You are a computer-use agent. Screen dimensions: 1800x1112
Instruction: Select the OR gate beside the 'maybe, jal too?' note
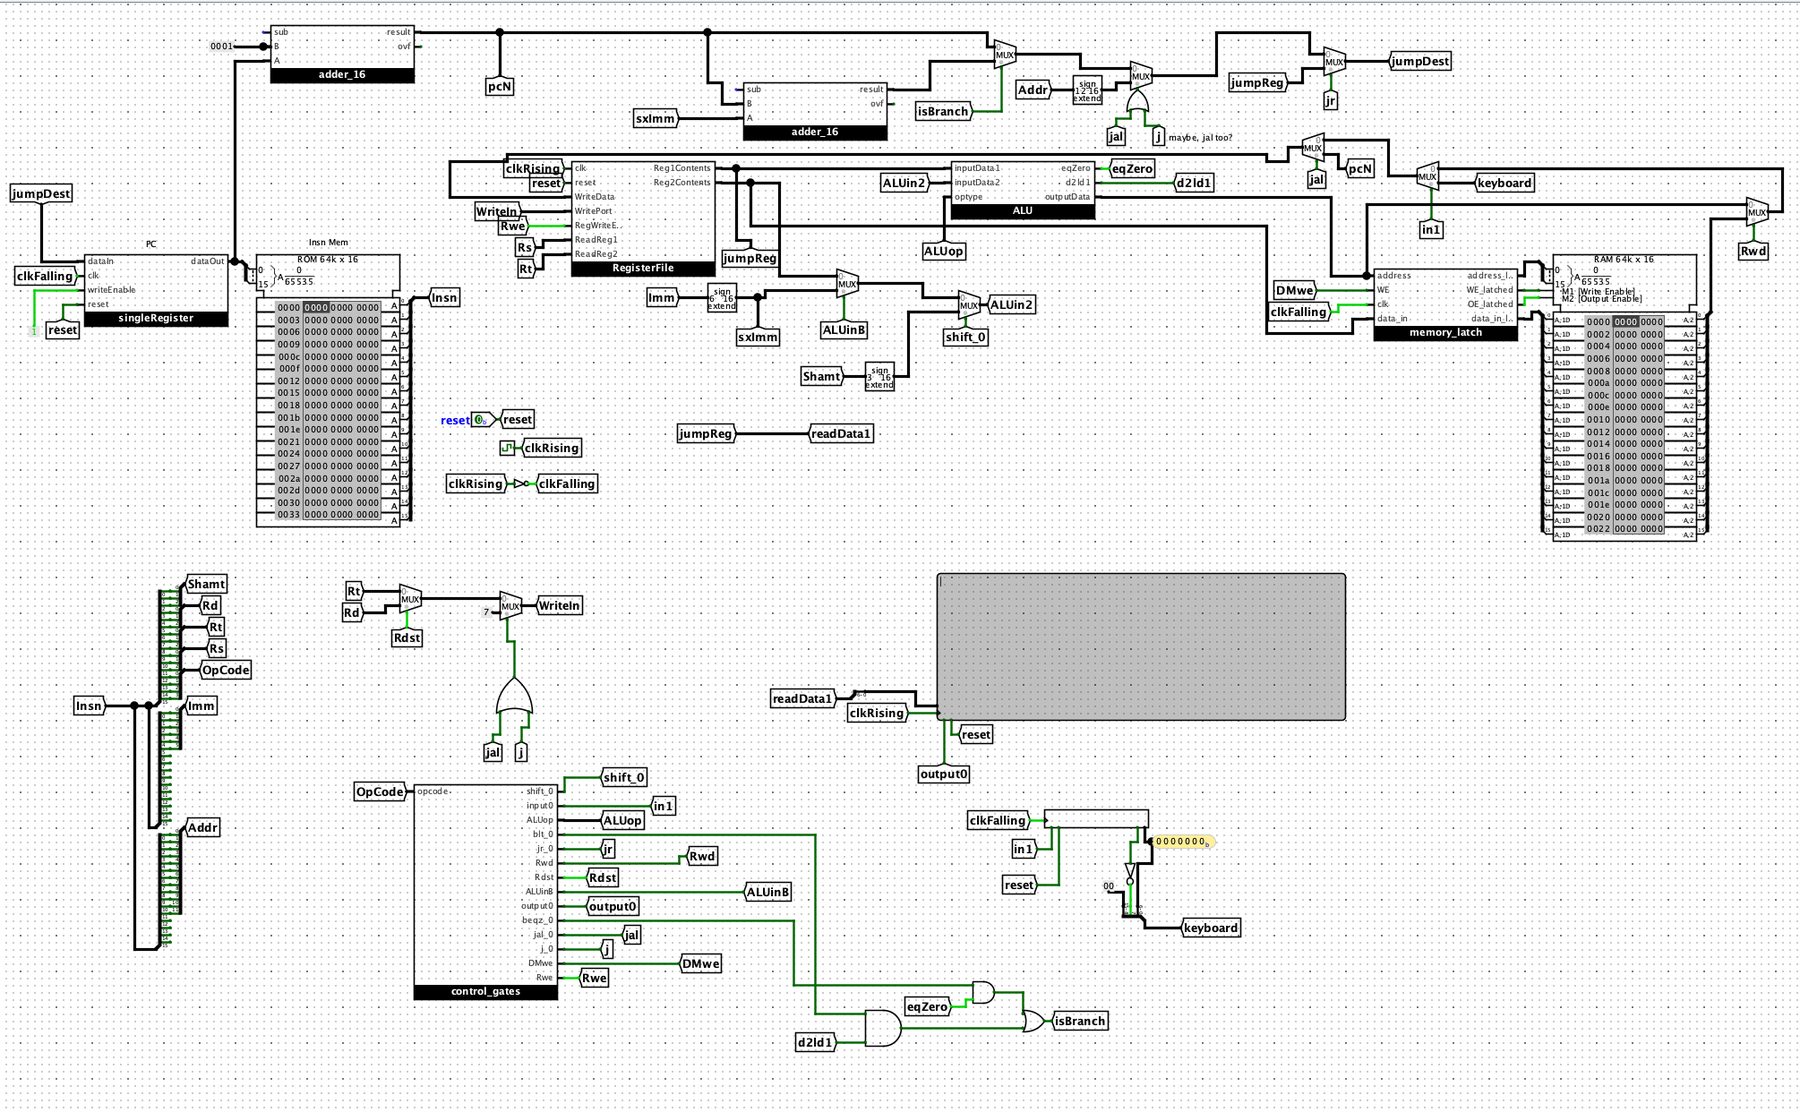coord(1137,101)
